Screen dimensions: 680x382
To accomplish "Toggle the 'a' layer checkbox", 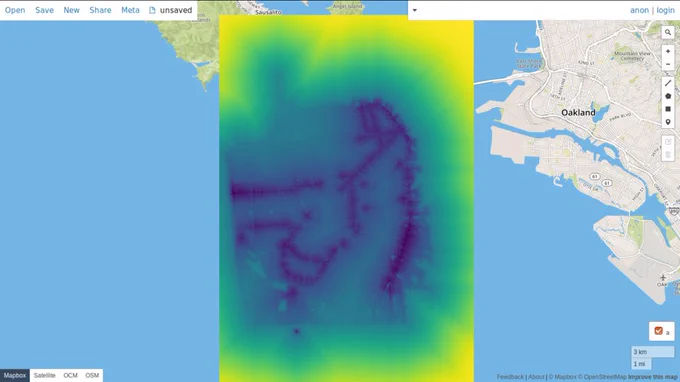I will coord(658,331).
